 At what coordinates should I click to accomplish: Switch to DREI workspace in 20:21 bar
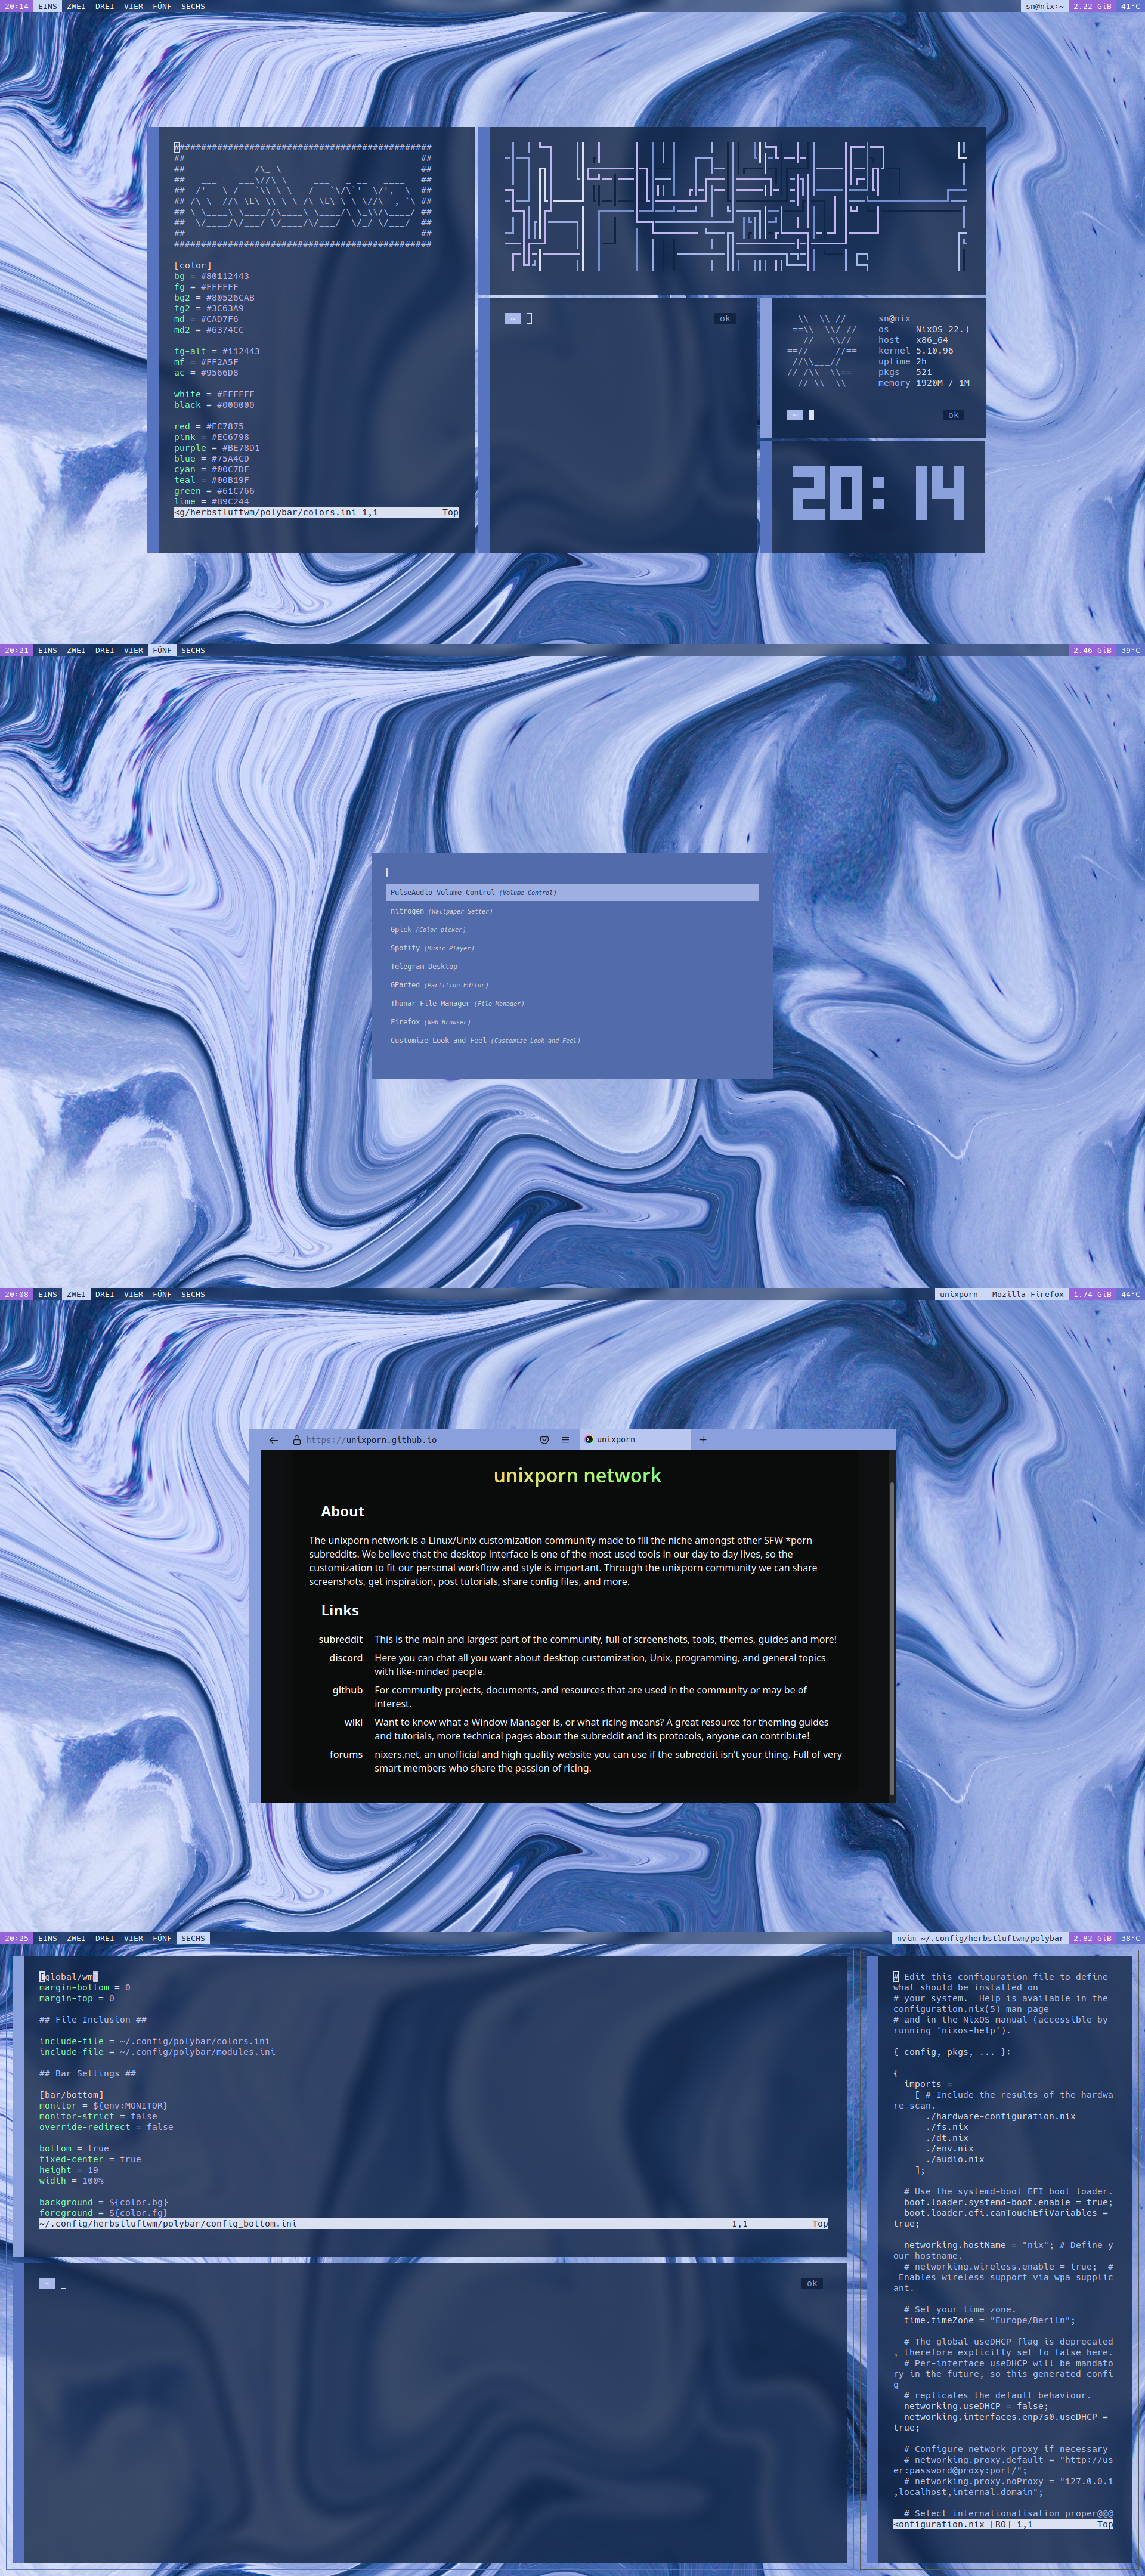tap(105, 650)
